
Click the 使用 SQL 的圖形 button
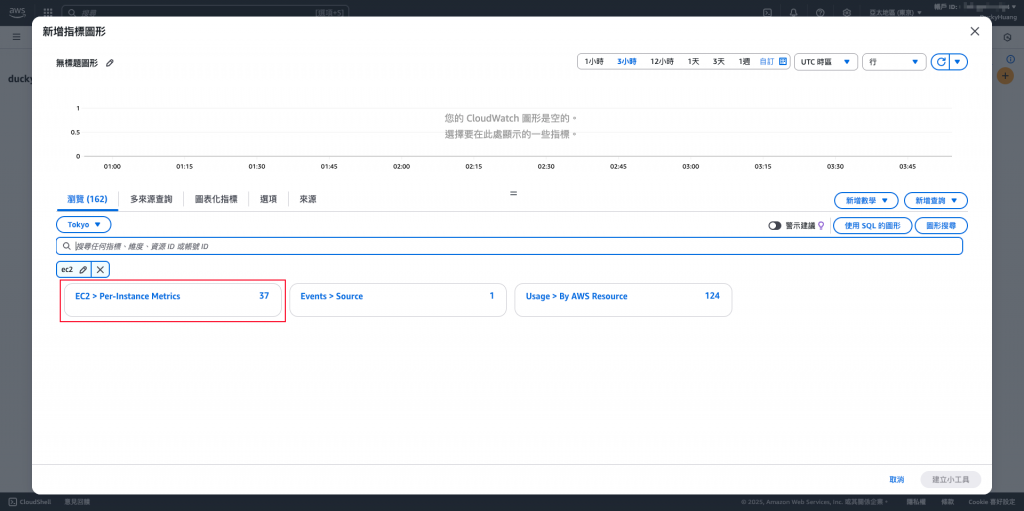872,225
